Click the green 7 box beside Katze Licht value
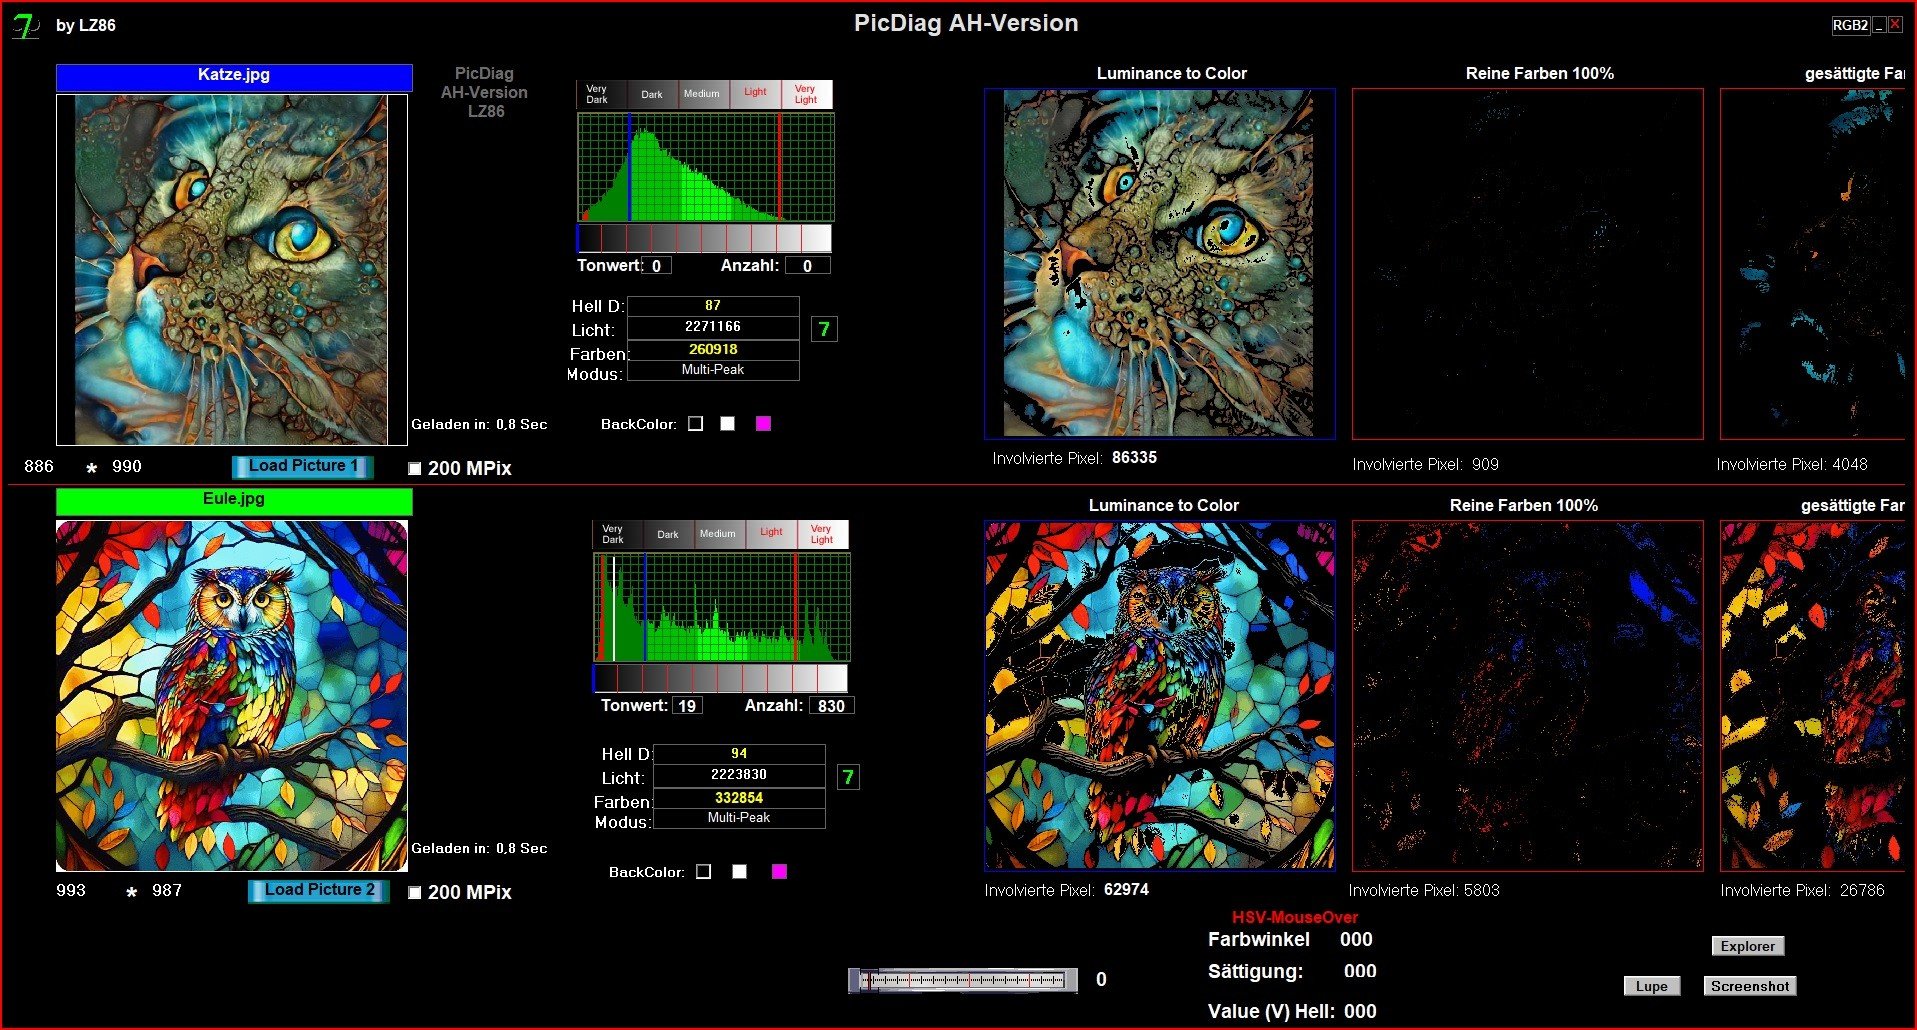 click(824, 329)
